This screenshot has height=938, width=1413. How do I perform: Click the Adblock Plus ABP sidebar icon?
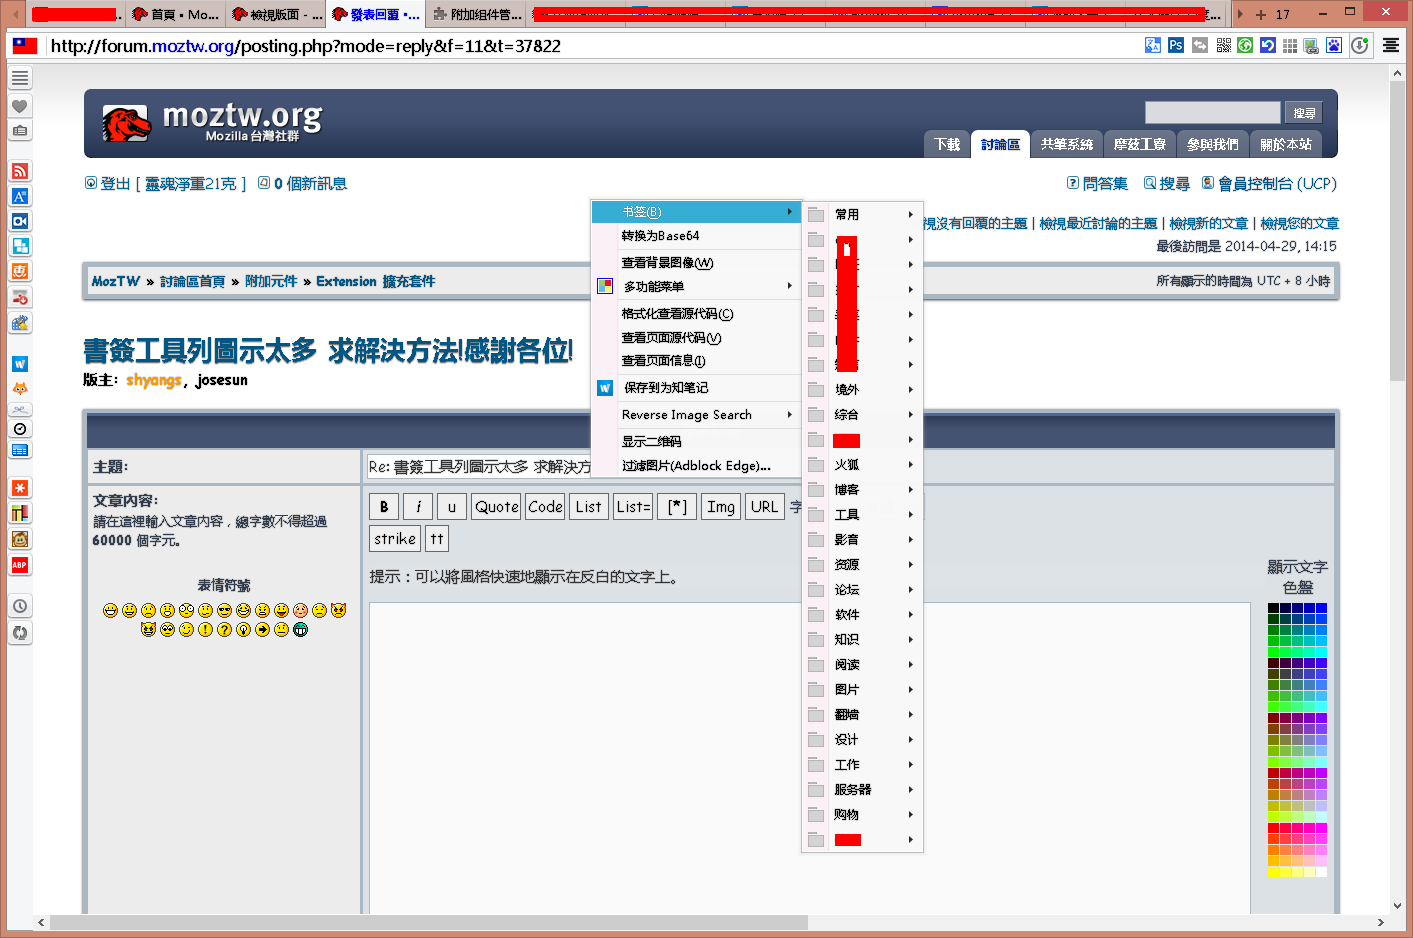(x=20, y=565)
